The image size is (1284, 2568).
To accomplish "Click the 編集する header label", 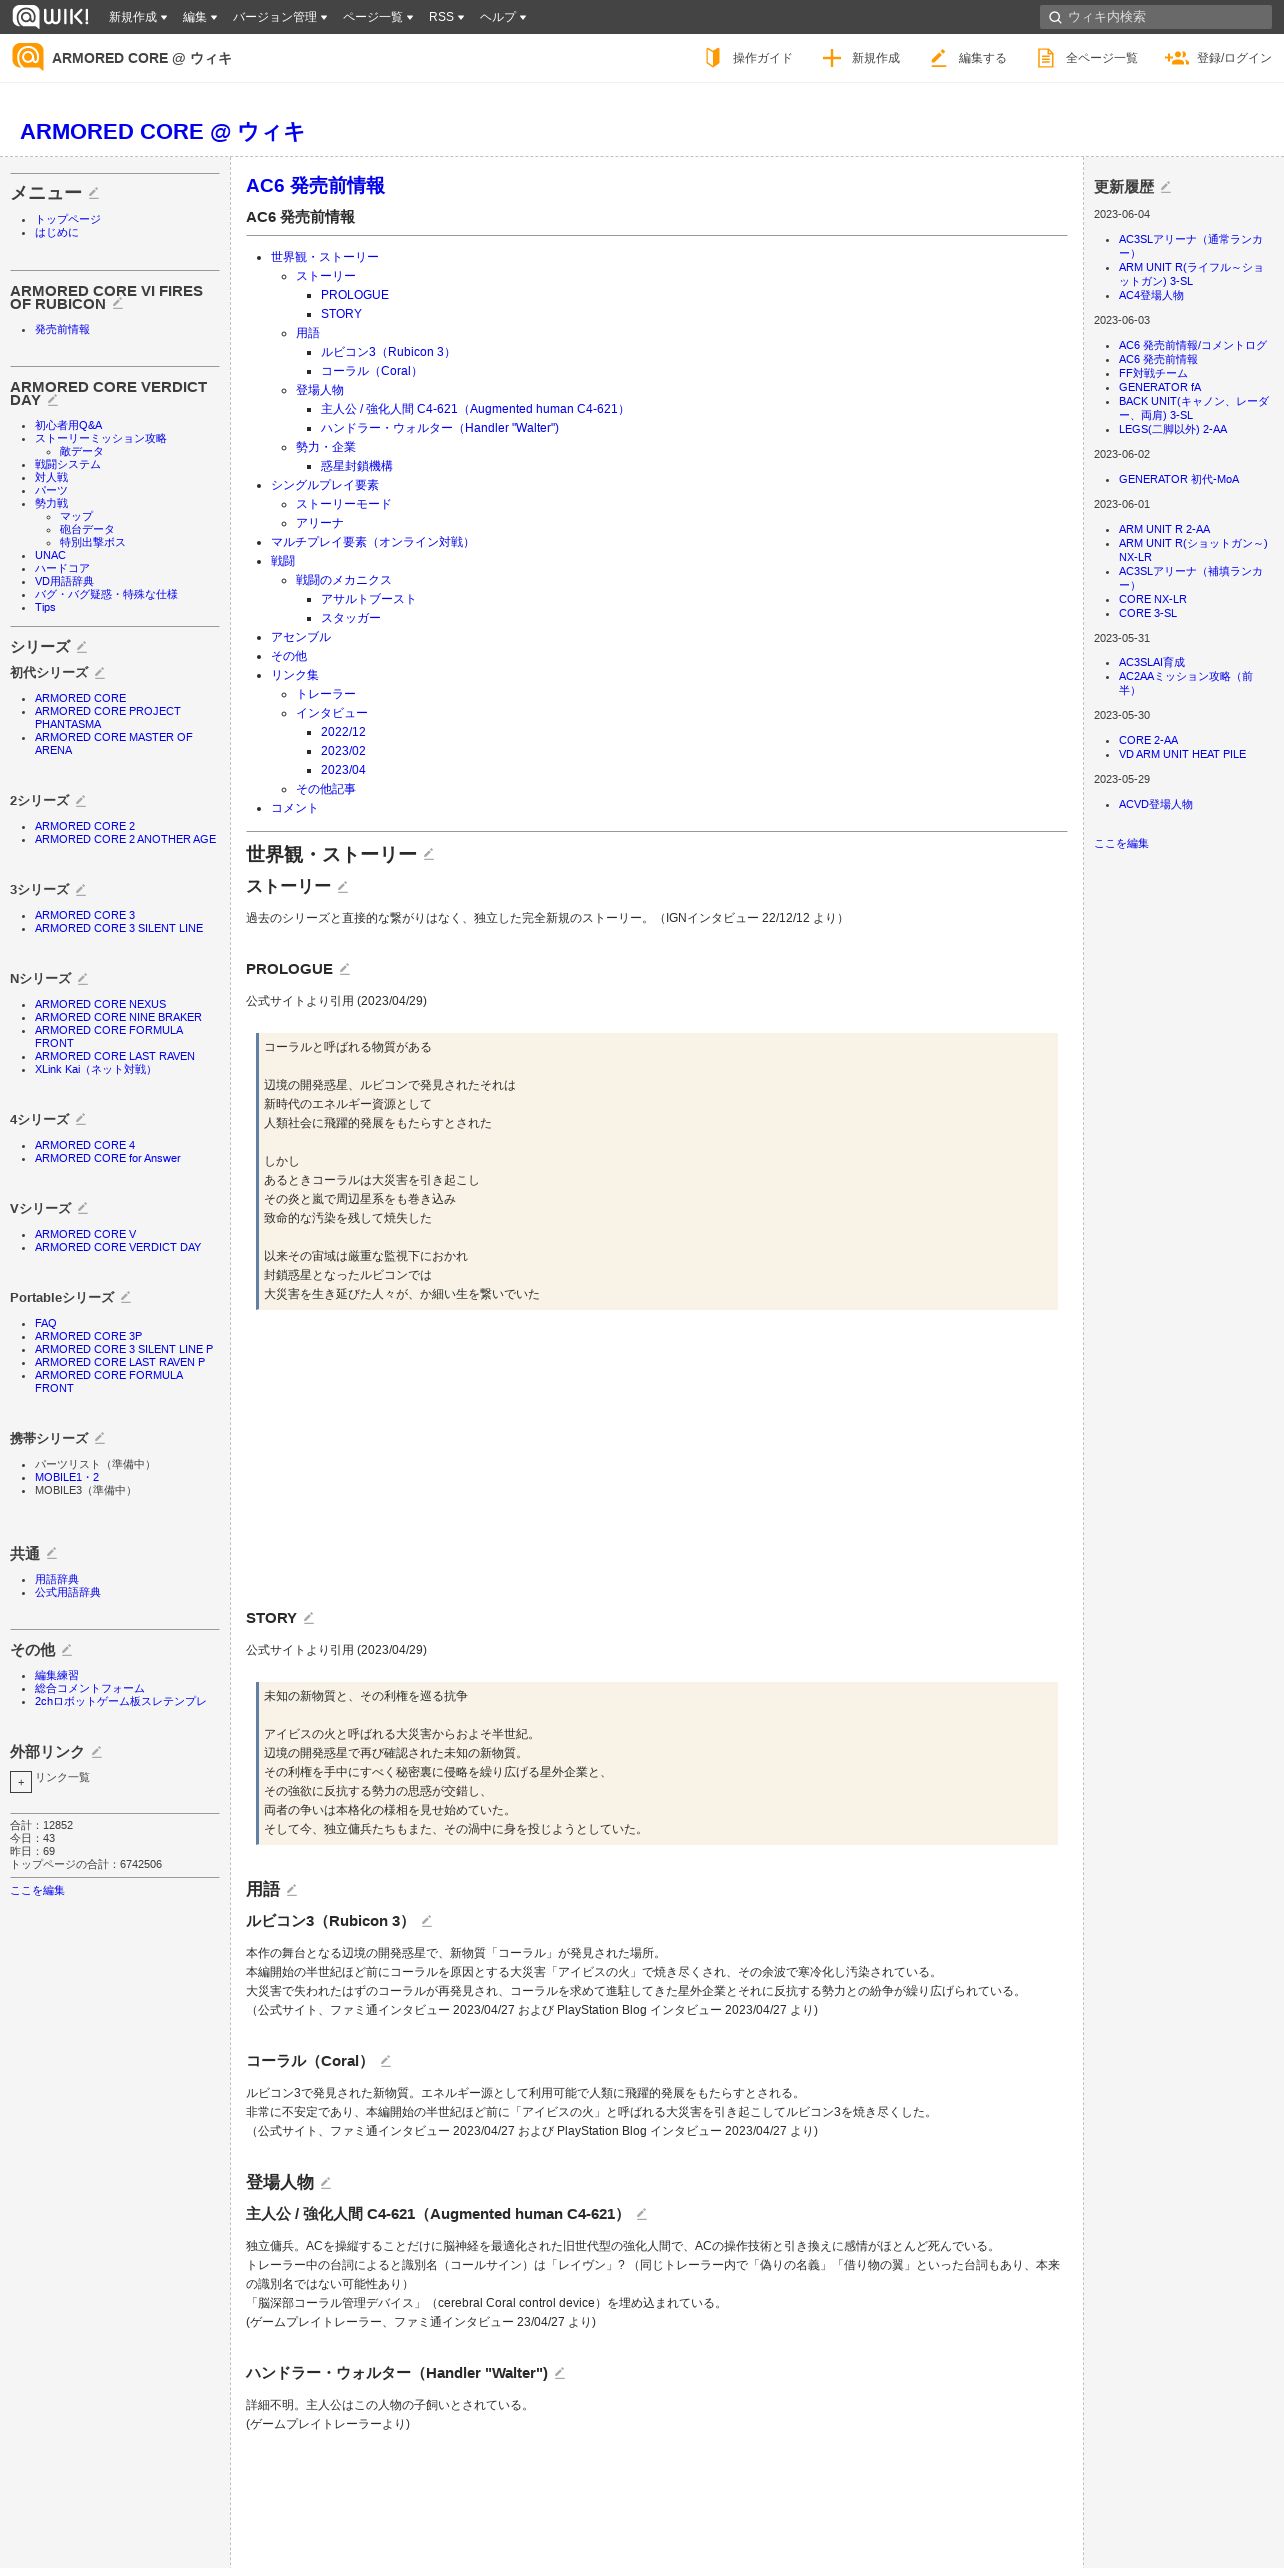I will pos(982,58).
